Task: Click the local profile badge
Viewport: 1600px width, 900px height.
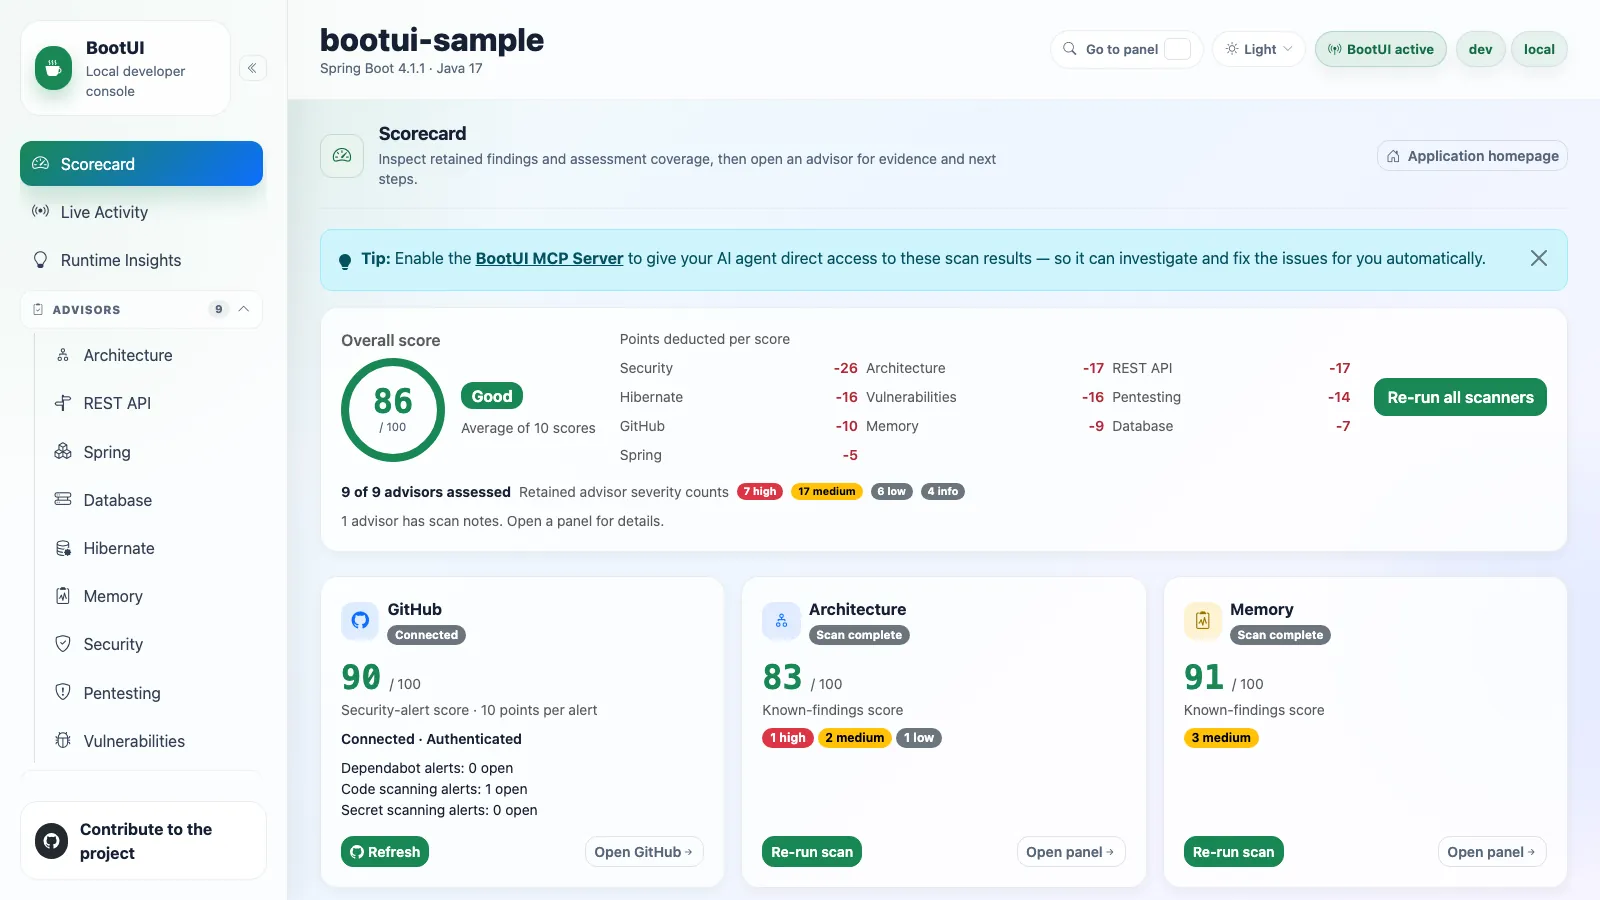Action: [x=1539, y=49]
